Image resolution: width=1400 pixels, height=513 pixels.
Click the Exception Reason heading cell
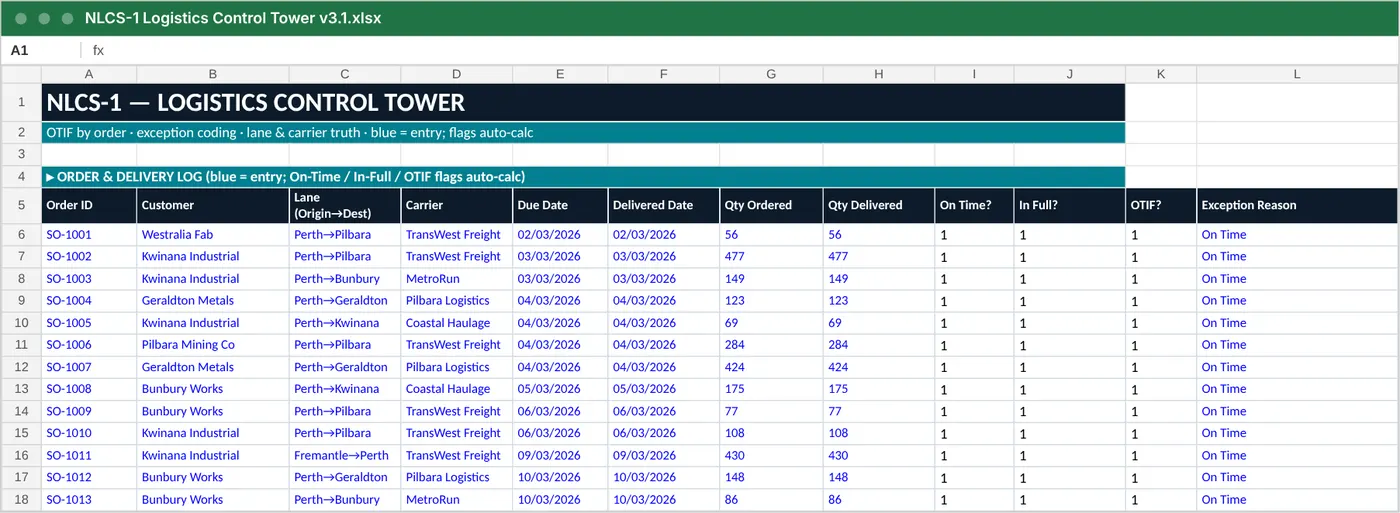tap(1297, 205)
